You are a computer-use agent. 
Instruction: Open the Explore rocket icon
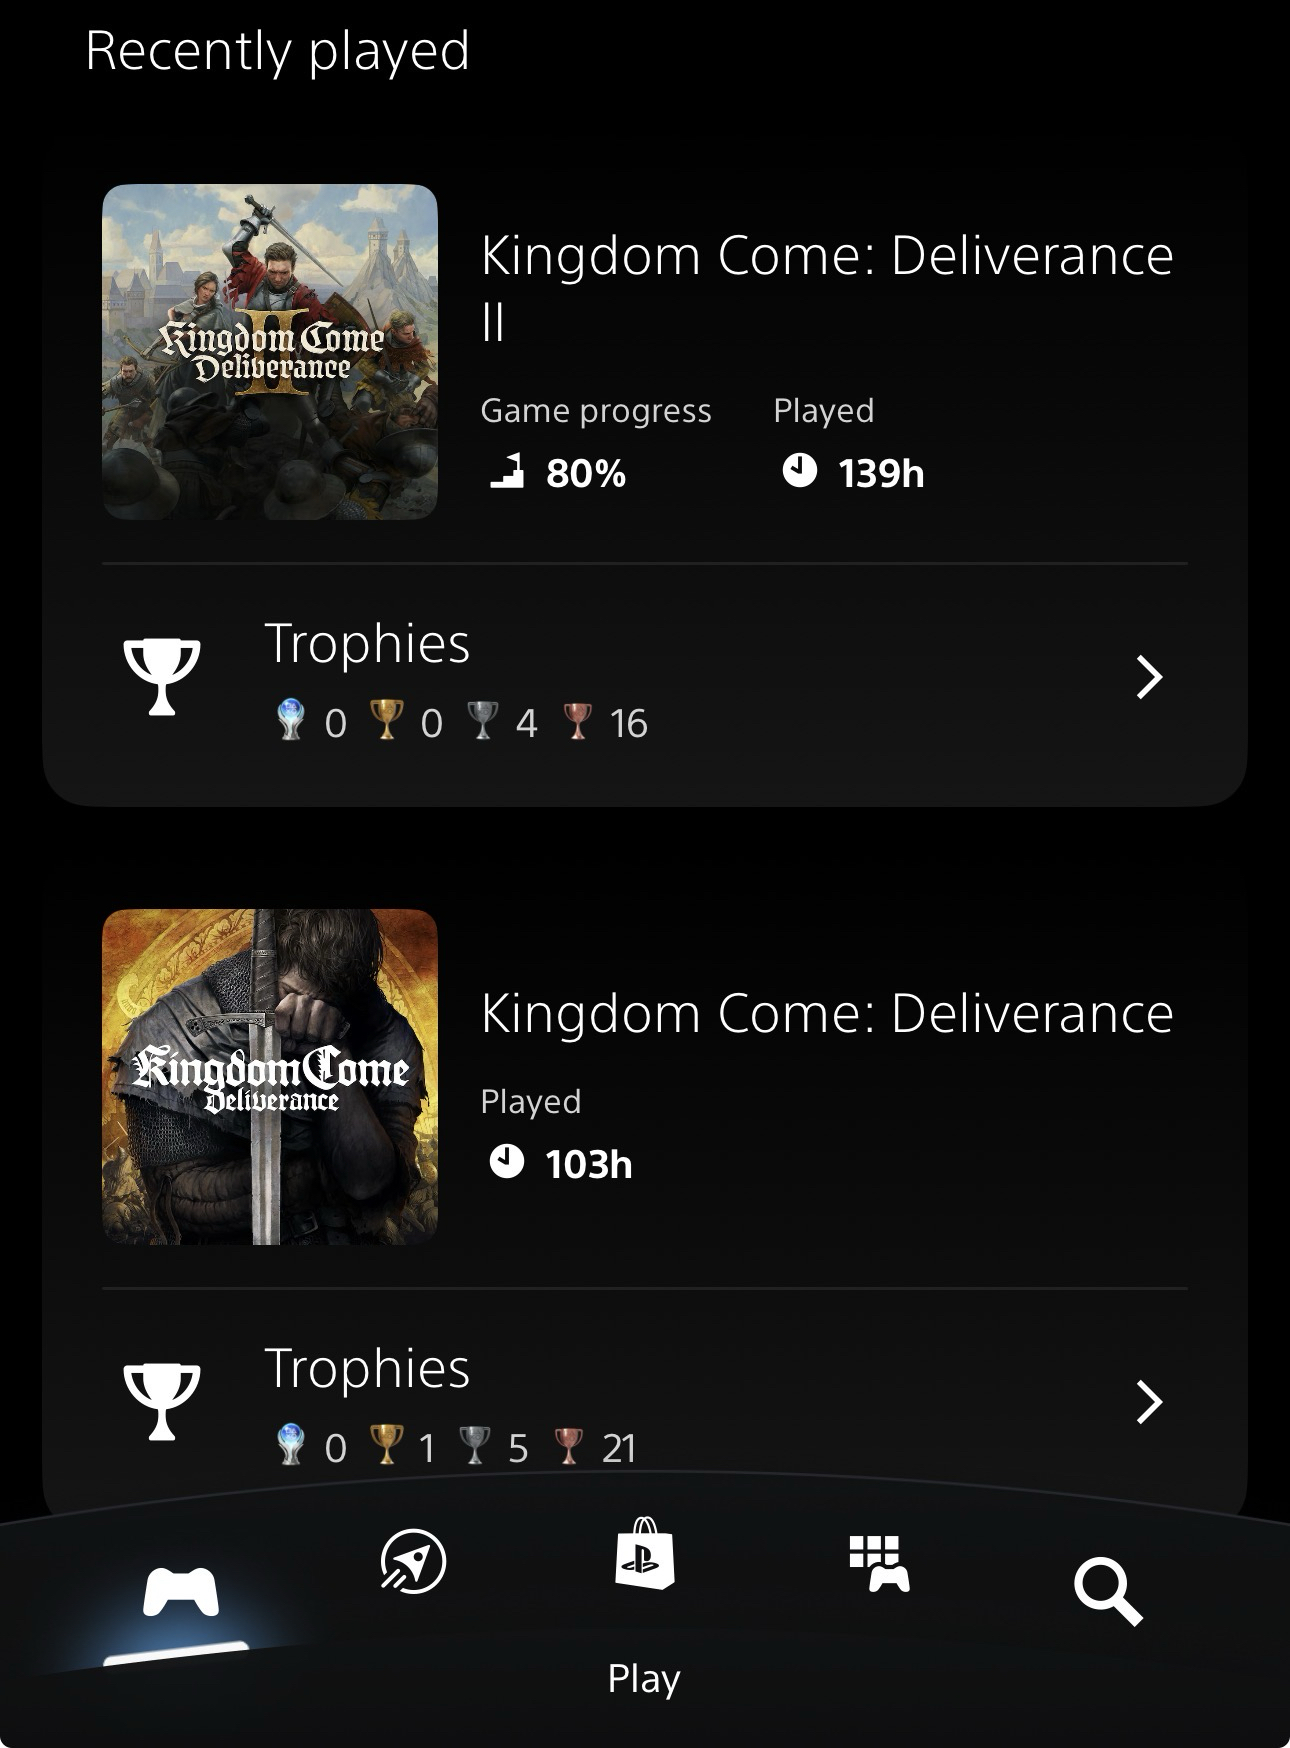[413, 1561]
